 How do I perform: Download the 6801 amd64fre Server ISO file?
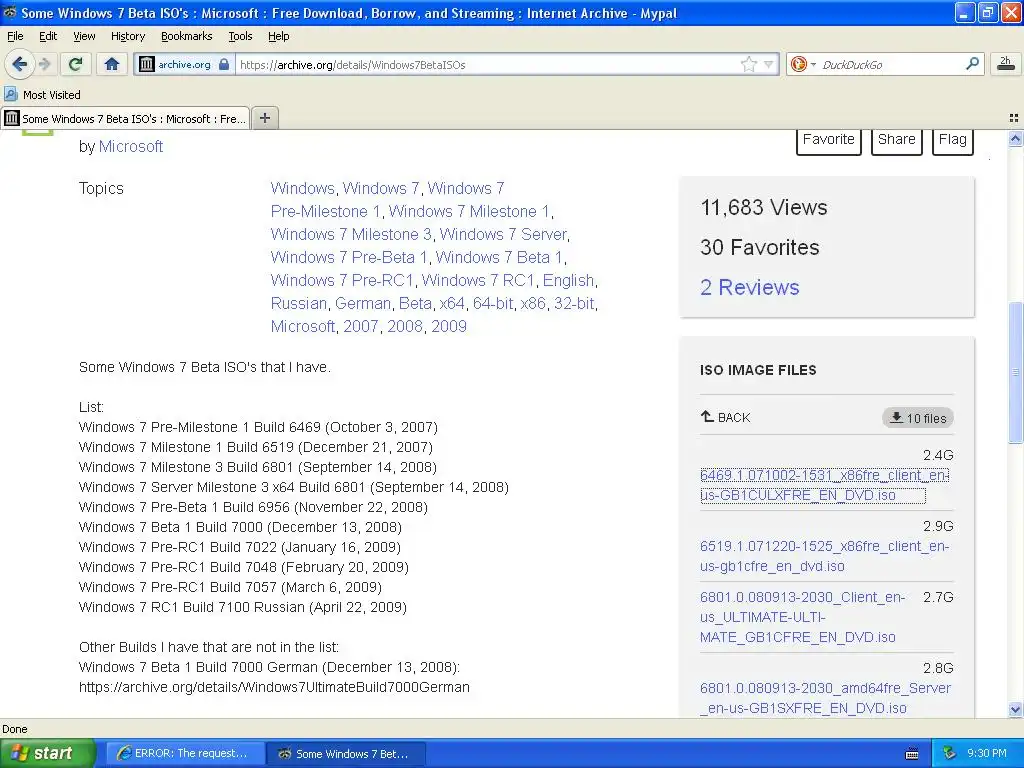pyautogui.click(x=825, y=698)
